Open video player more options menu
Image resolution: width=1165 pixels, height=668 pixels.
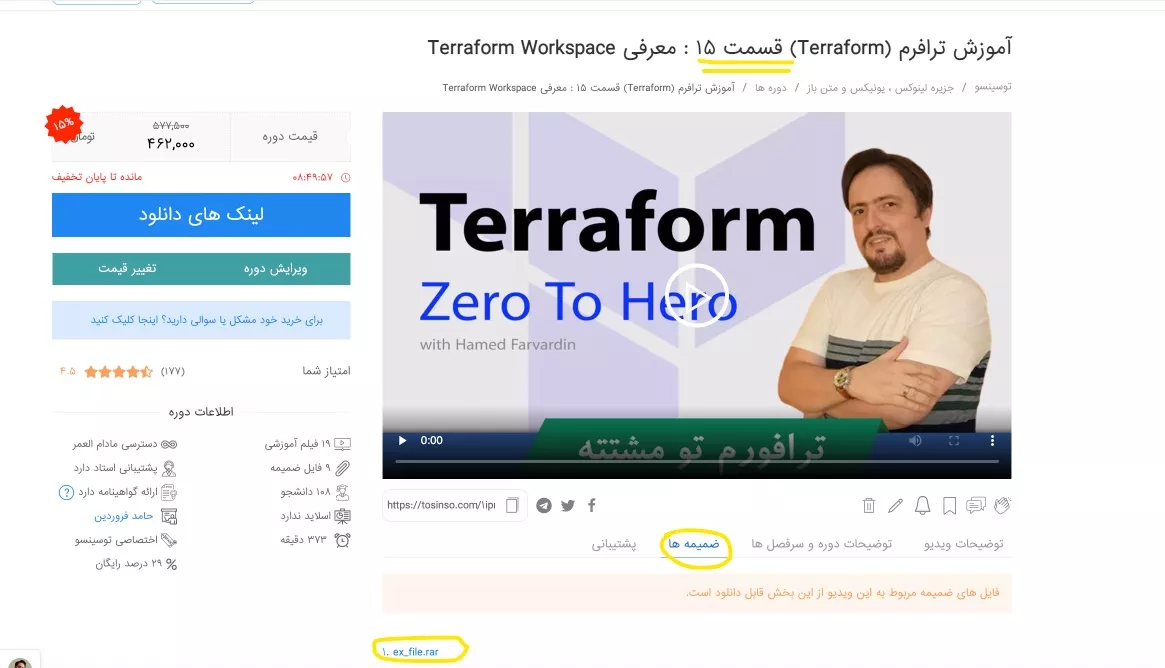[x=992, y=441]
